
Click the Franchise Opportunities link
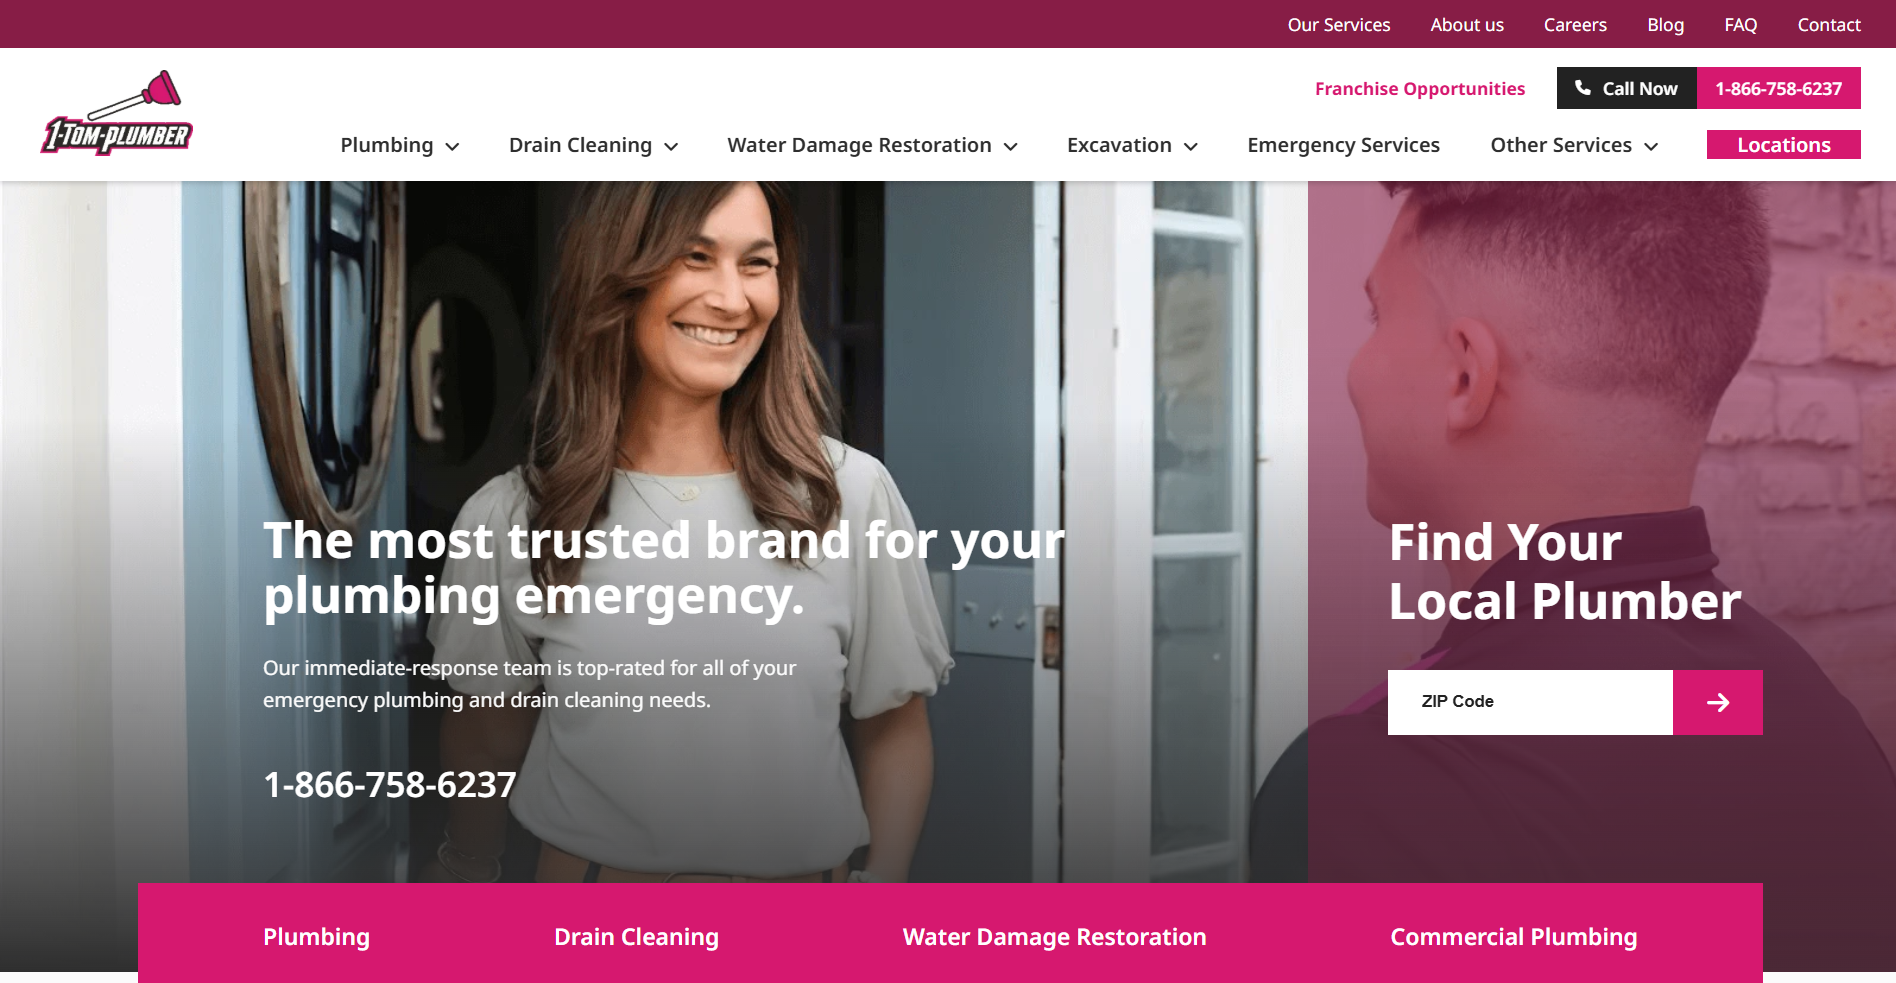coord(1419,89)
